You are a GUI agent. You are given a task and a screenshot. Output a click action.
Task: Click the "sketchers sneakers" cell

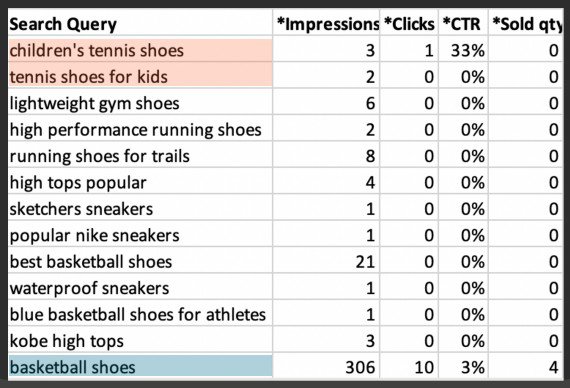(140, 208)
